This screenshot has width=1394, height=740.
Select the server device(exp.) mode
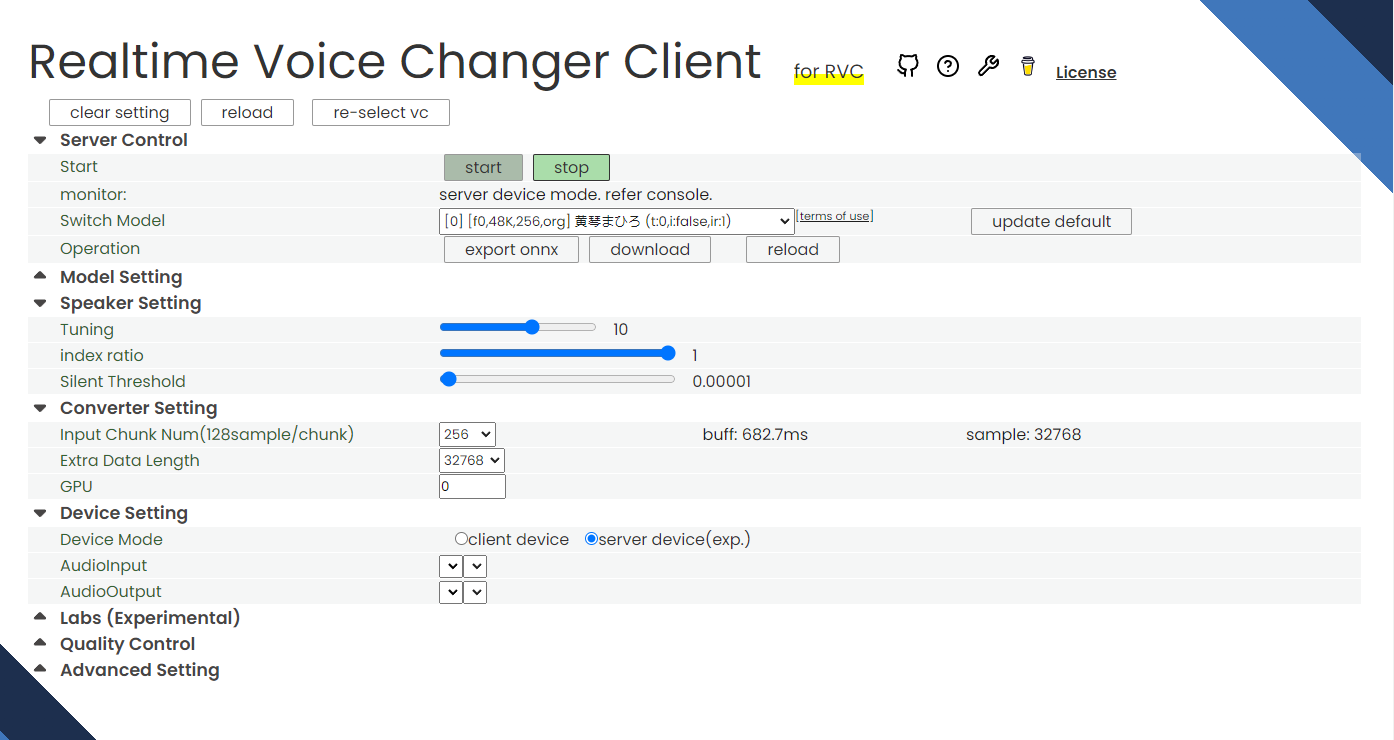coord(591,538)
